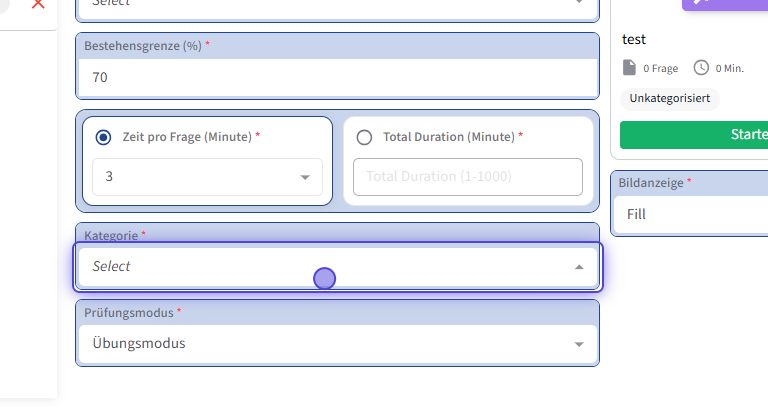The height and width of the screenshot is (413, 768).
Task: Open the Prüfungsmodus dropdown showing Übungsmodus
Action: [337, 344]
